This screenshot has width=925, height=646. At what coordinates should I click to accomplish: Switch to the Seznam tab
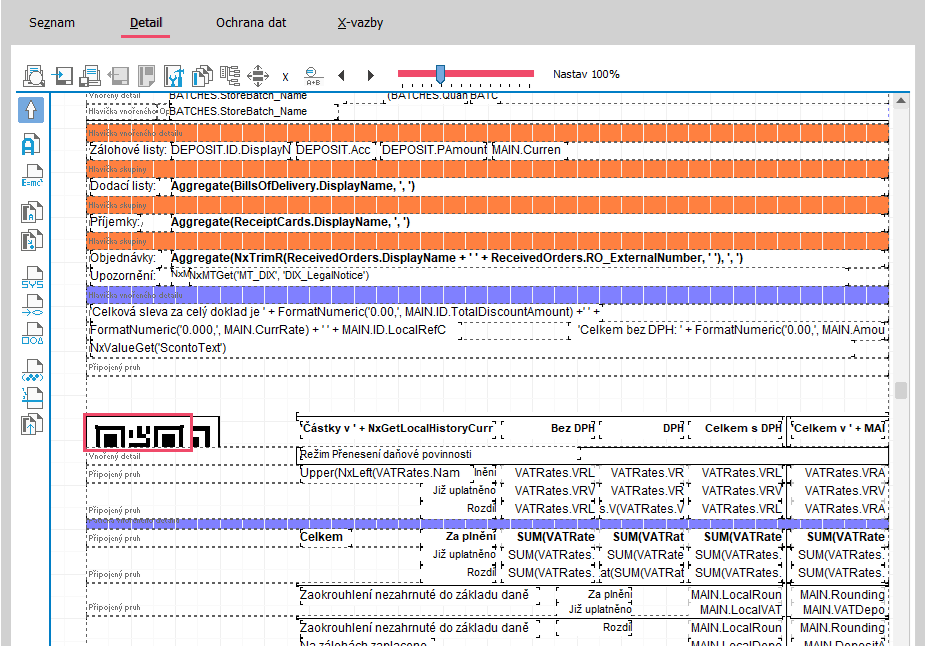coord(52,22)
